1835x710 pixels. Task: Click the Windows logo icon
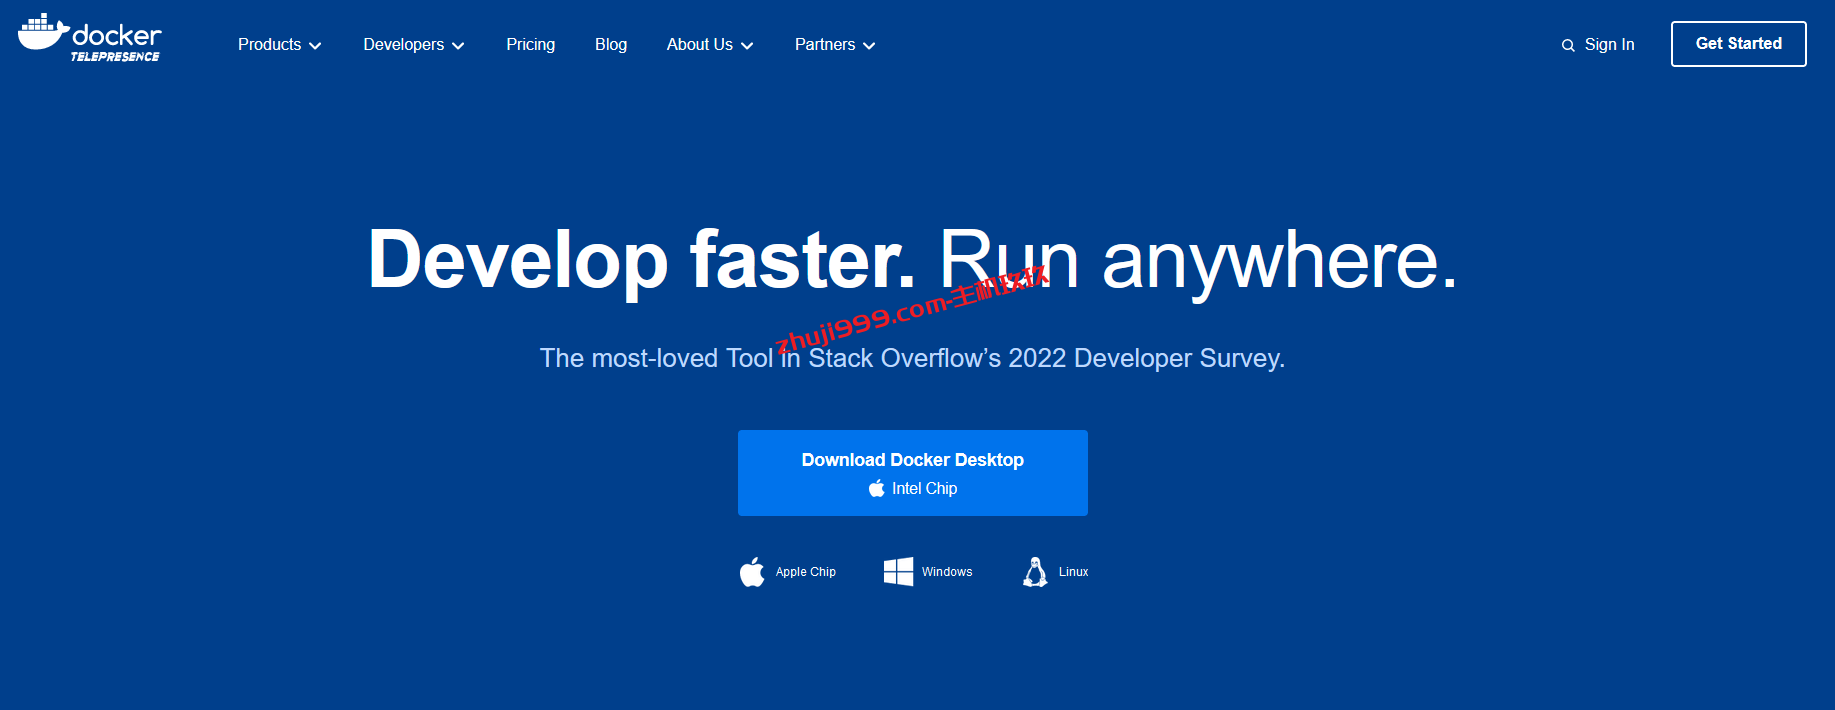[898, 572]
